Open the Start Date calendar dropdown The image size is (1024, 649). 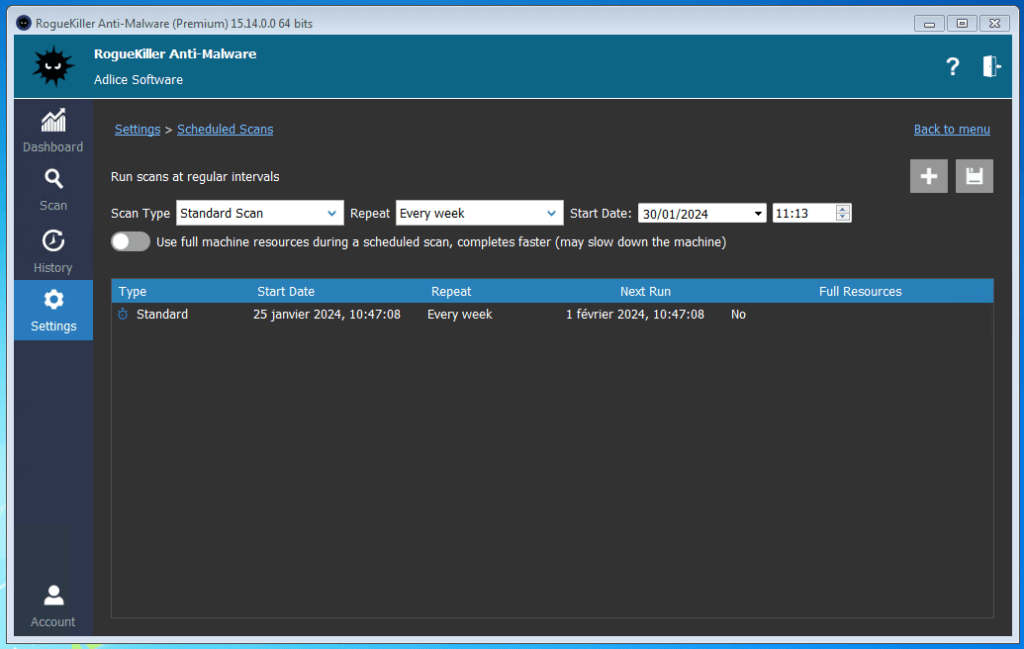(759, 214)
